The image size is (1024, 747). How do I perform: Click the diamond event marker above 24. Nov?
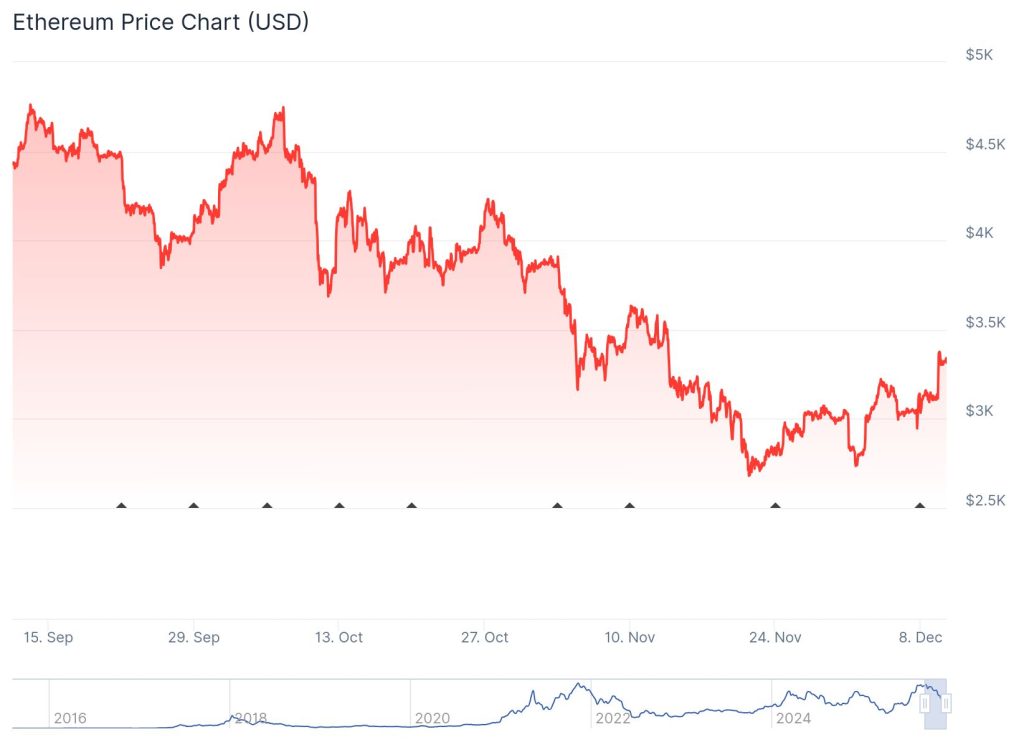(x=775, y=506)
